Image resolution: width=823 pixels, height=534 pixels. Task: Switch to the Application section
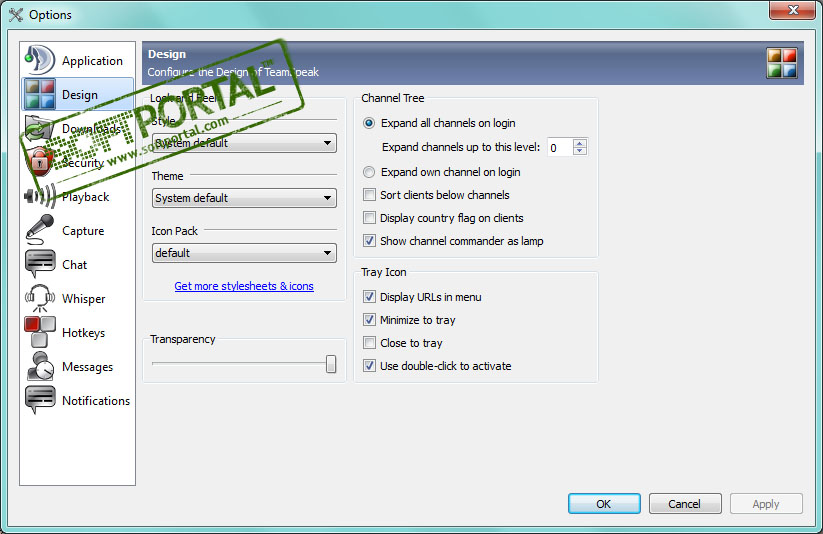coord(77,60)
